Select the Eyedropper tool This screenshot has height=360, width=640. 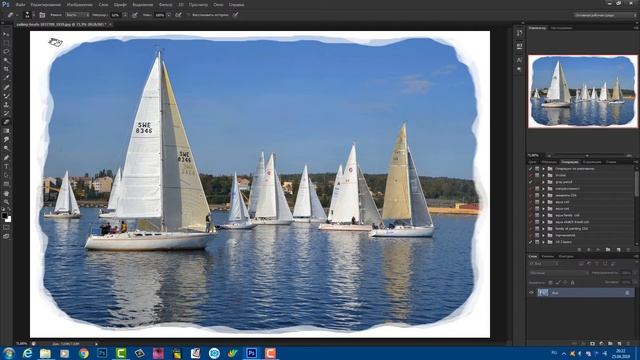pos(6,78)
